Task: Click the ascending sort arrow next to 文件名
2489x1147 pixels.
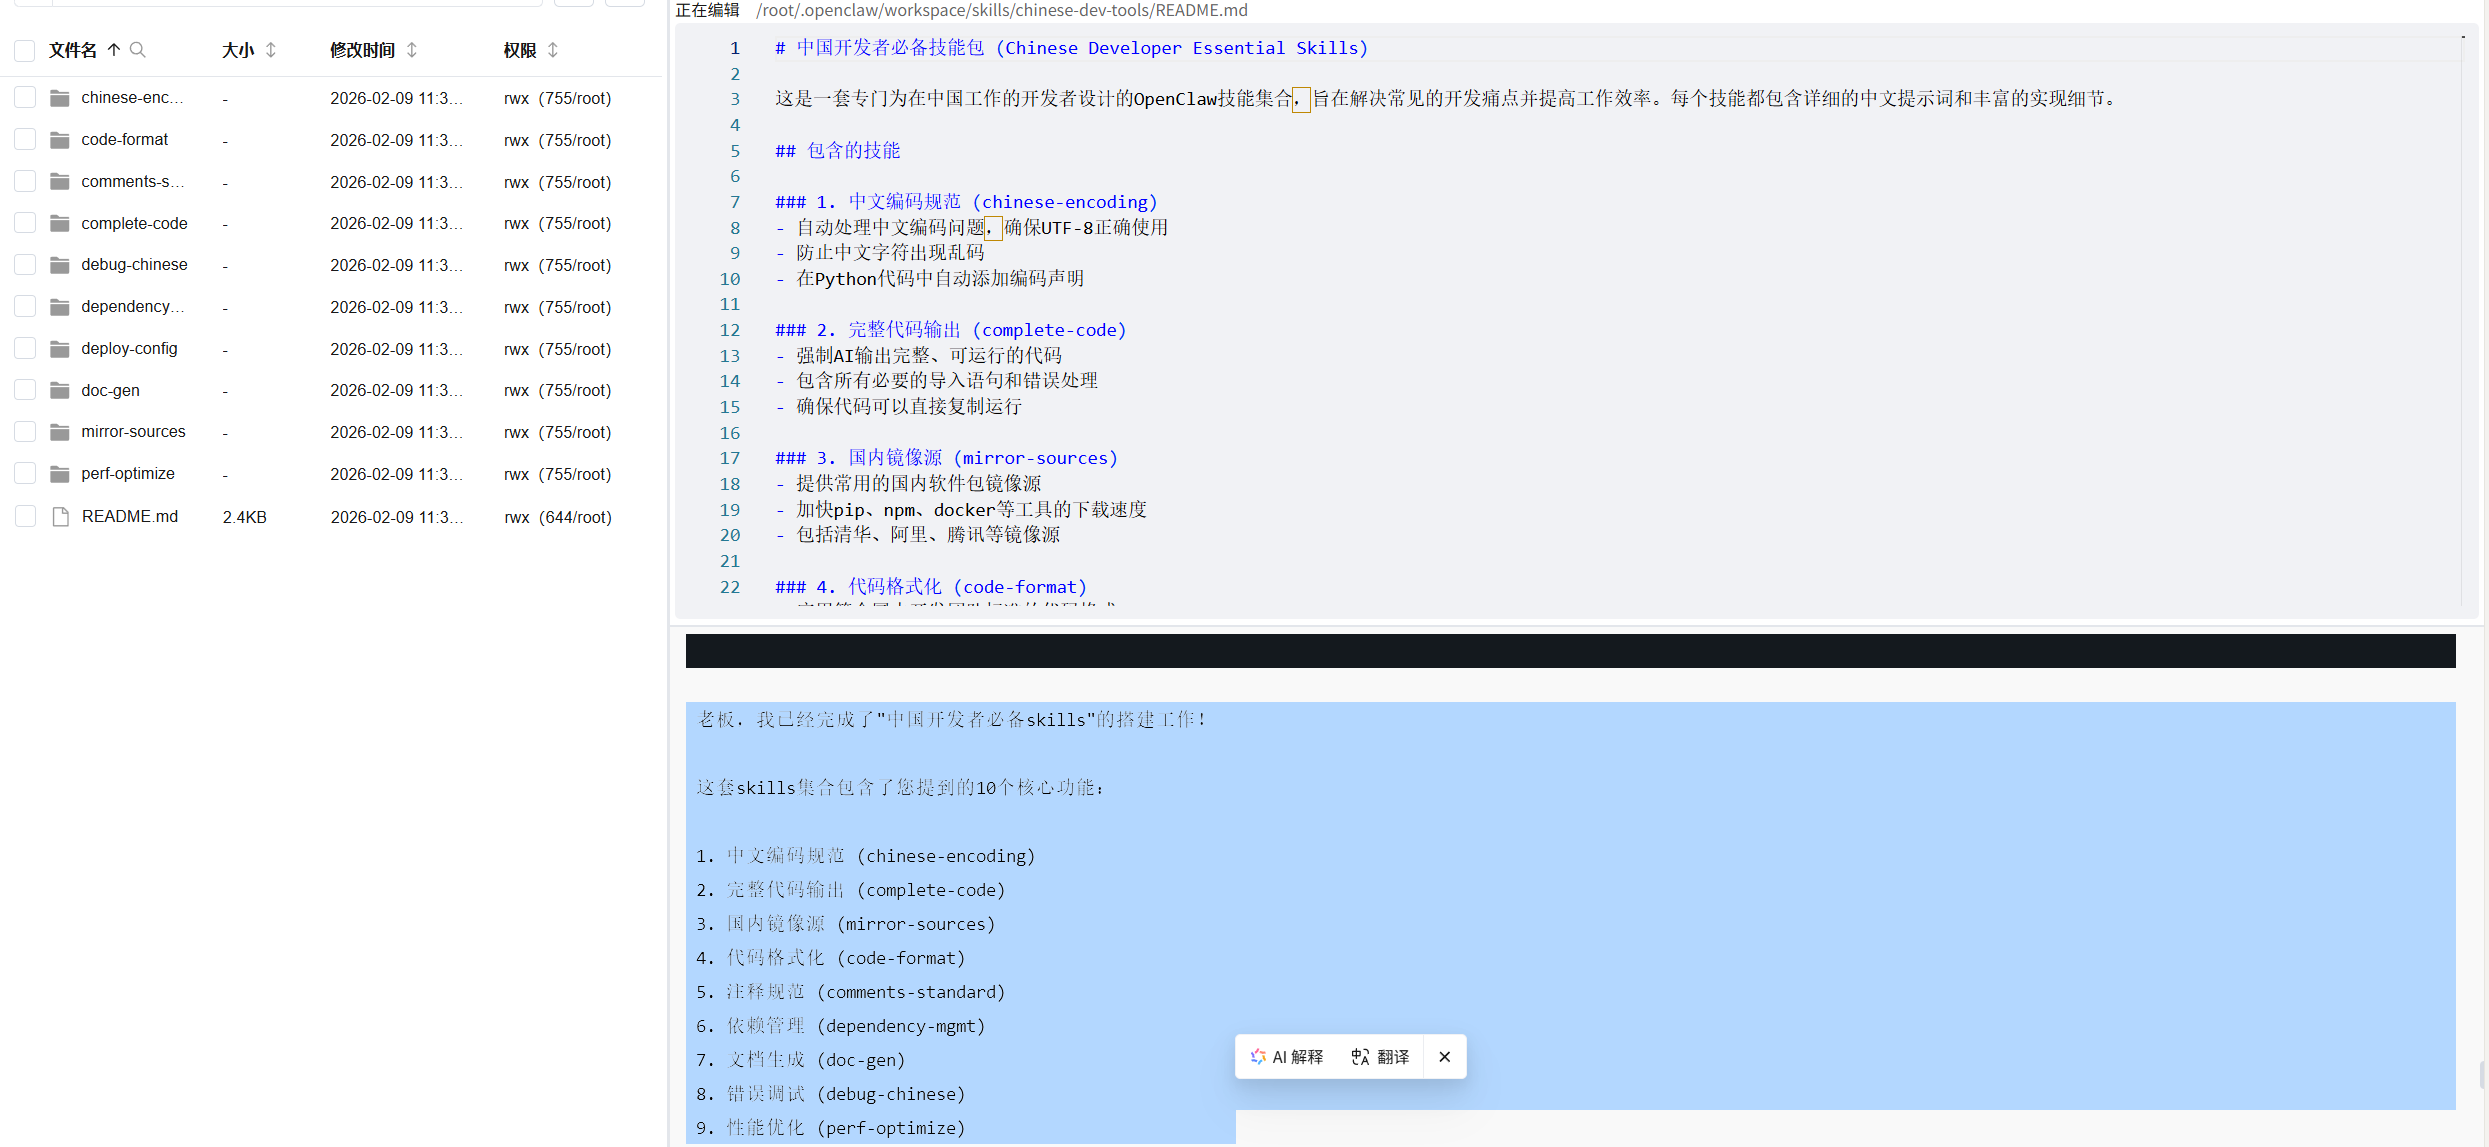Action: (114, 50)
